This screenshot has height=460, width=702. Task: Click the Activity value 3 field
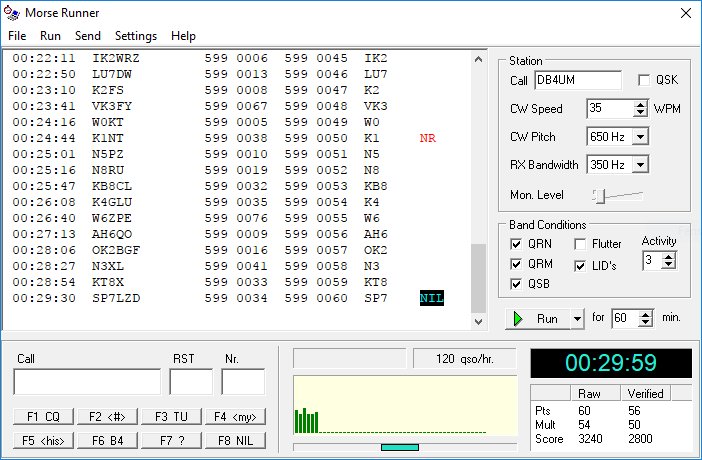[x=653, y=261]
